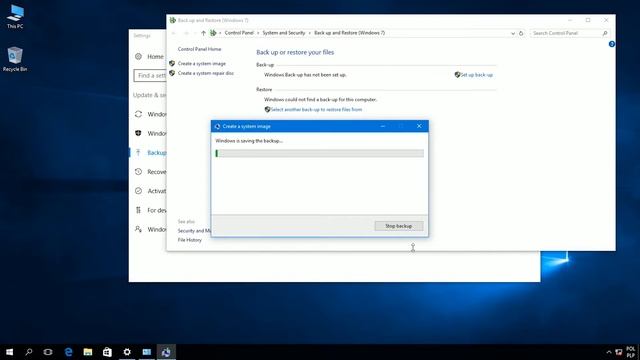This screenshot has width=640, height=360.
Task: Select another back-up to restore files from
Action: click(316, 109)
